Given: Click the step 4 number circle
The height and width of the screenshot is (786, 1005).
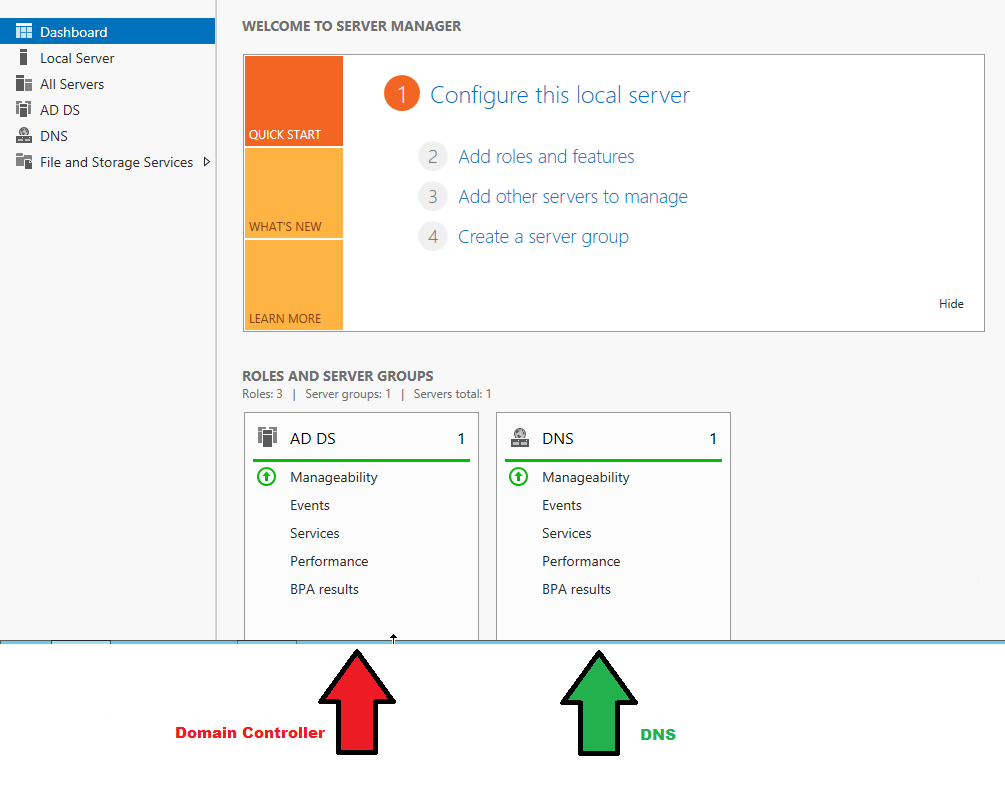Looking at the screenshot, I should tap(433, 237).
